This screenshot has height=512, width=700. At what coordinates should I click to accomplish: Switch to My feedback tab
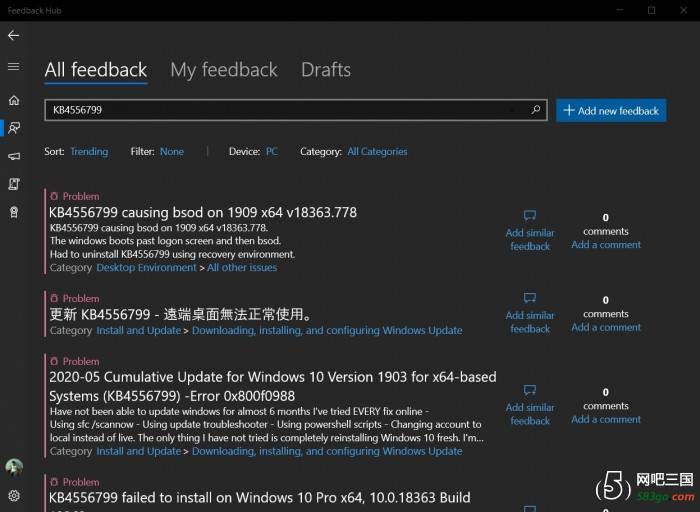[x=224, y=70]
